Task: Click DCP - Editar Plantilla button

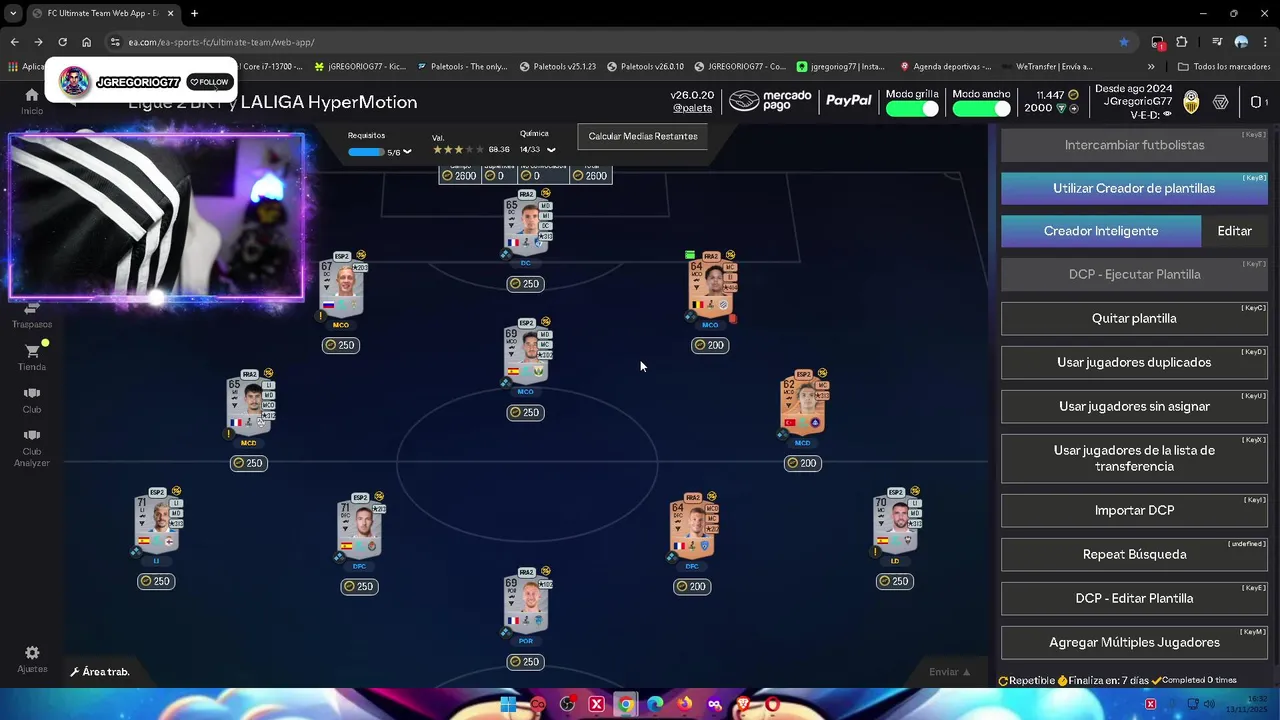Action: [1134, 598]
